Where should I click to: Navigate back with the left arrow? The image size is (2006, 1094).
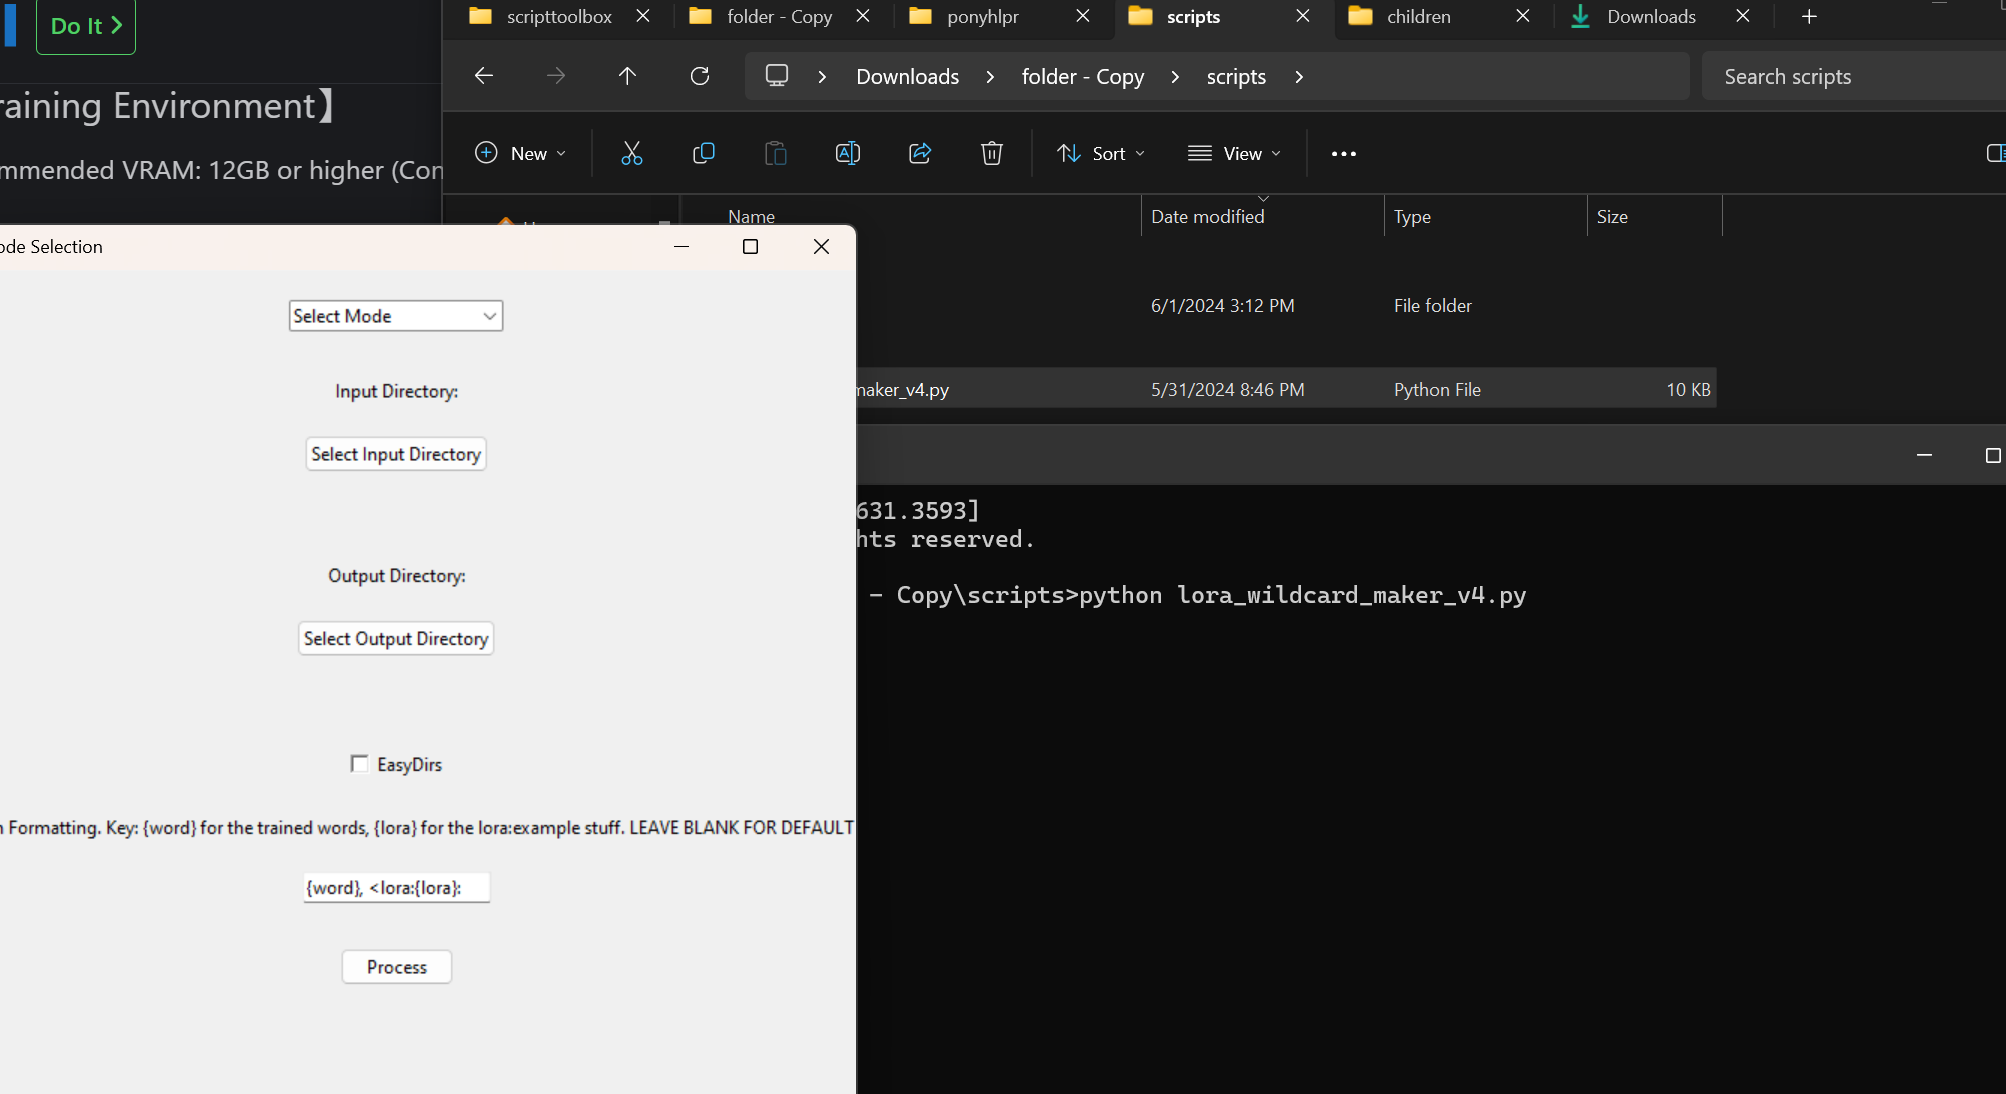click(484, 76)
